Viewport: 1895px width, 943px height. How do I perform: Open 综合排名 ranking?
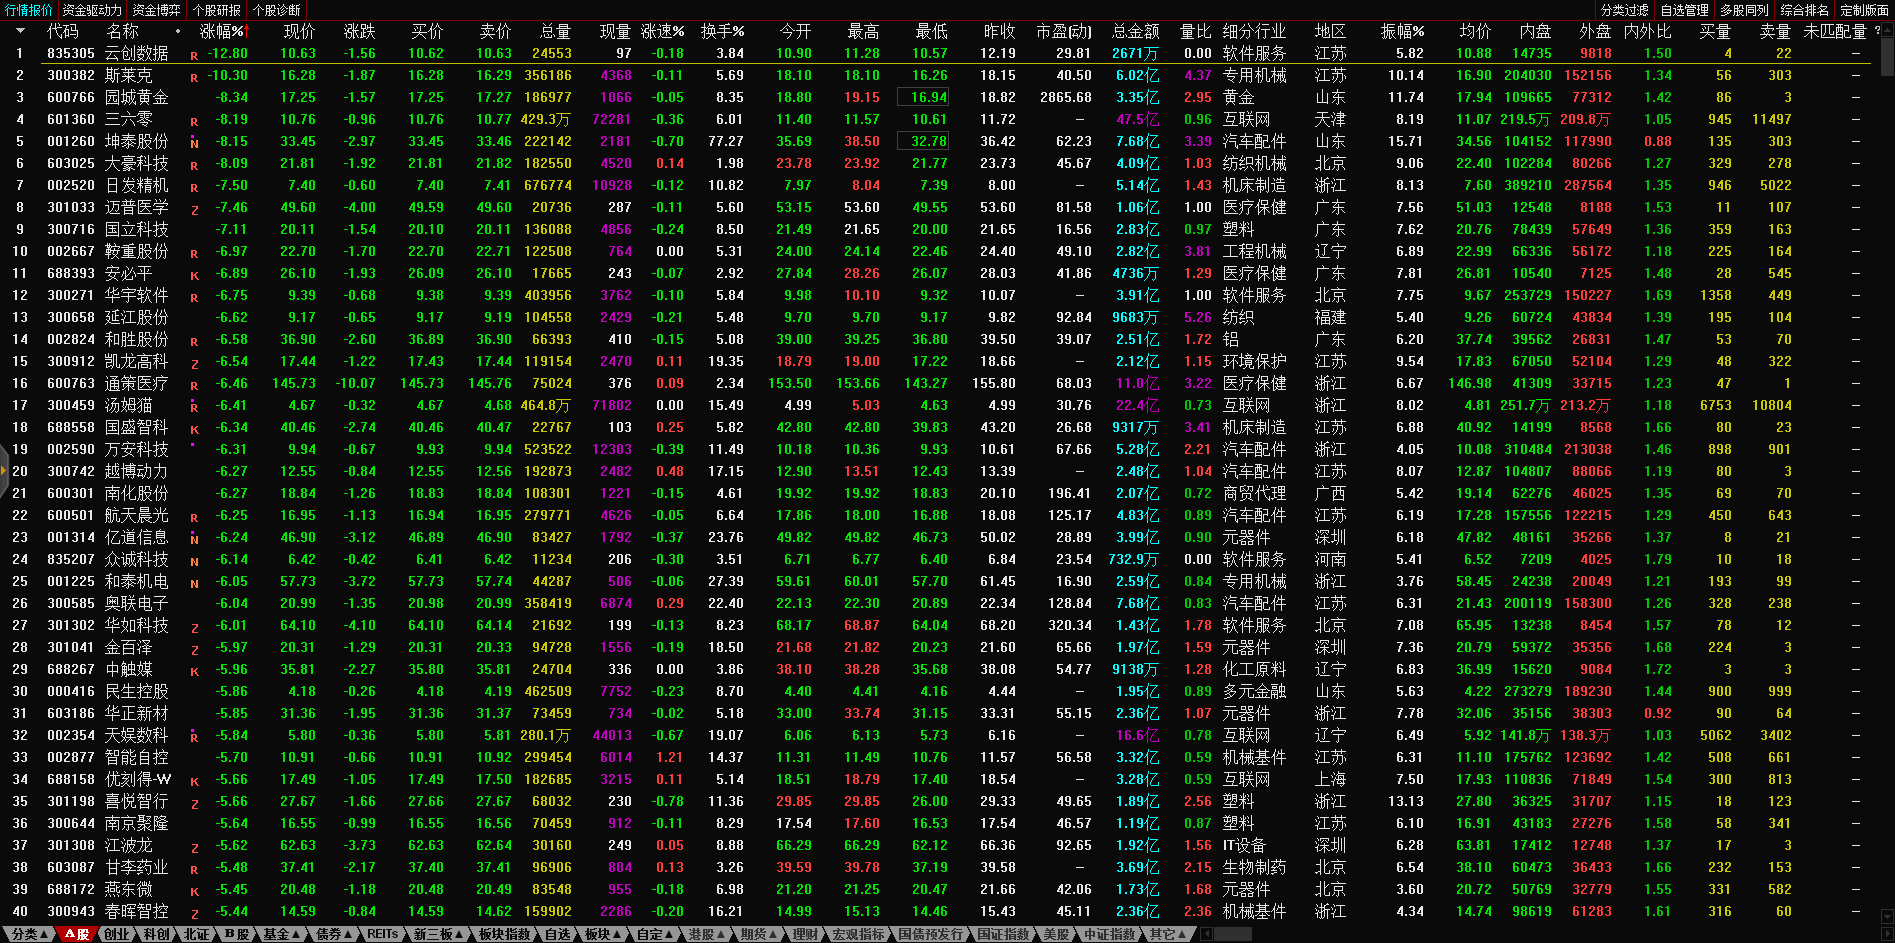(x=1804, y=10)
